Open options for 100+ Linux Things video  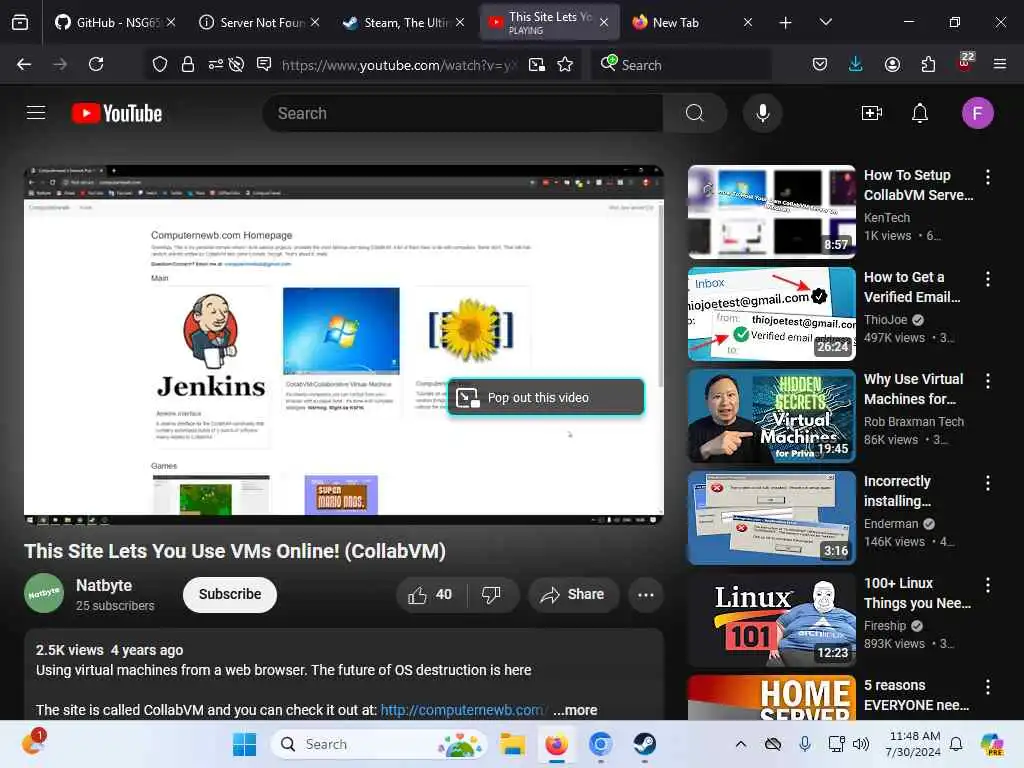987,585
